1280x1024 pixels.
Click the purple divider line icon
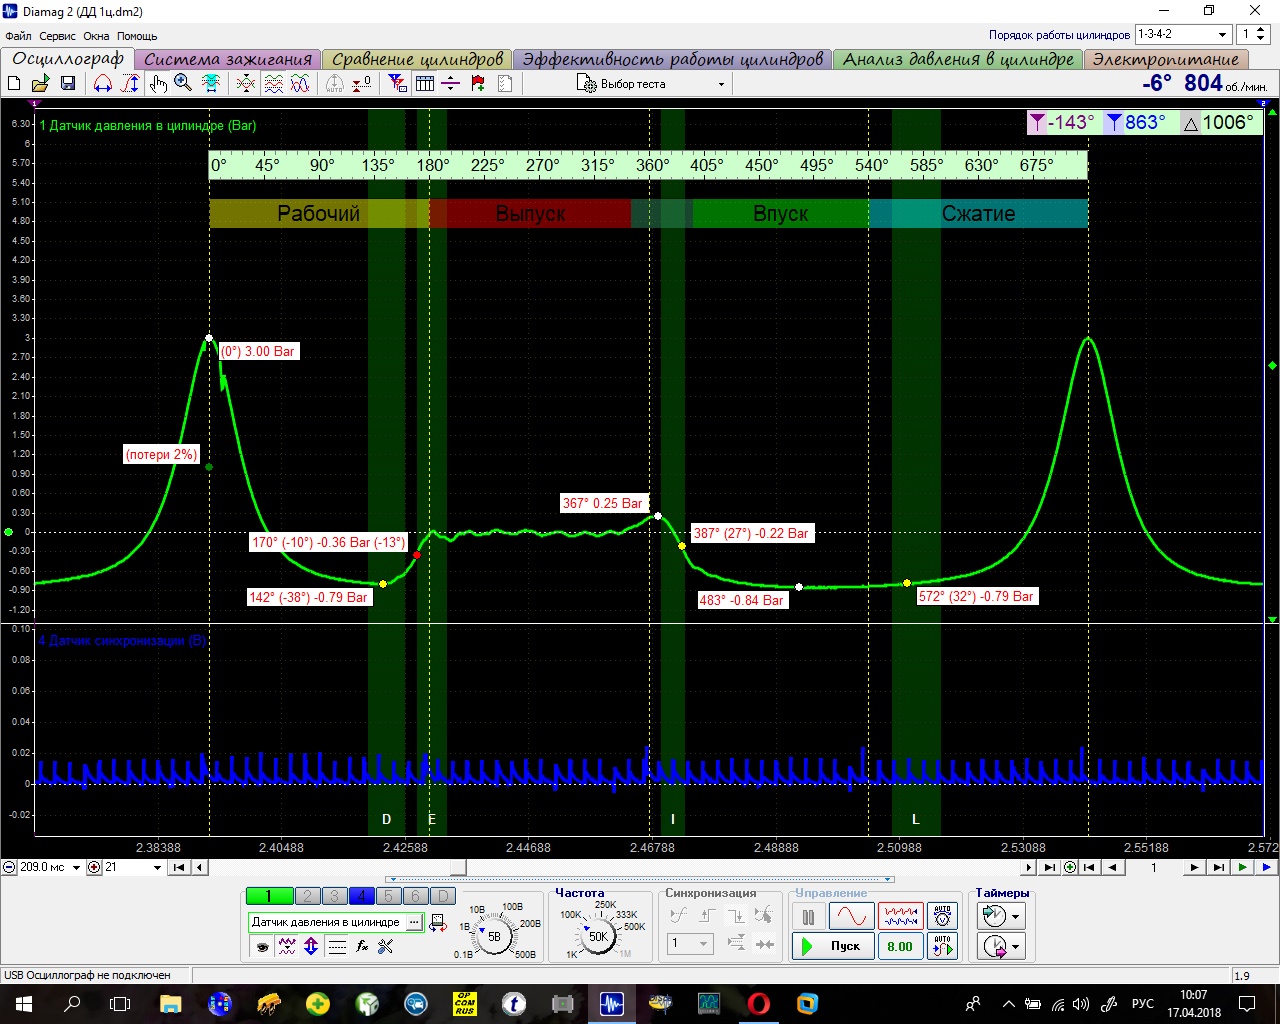tap(451, 84)
